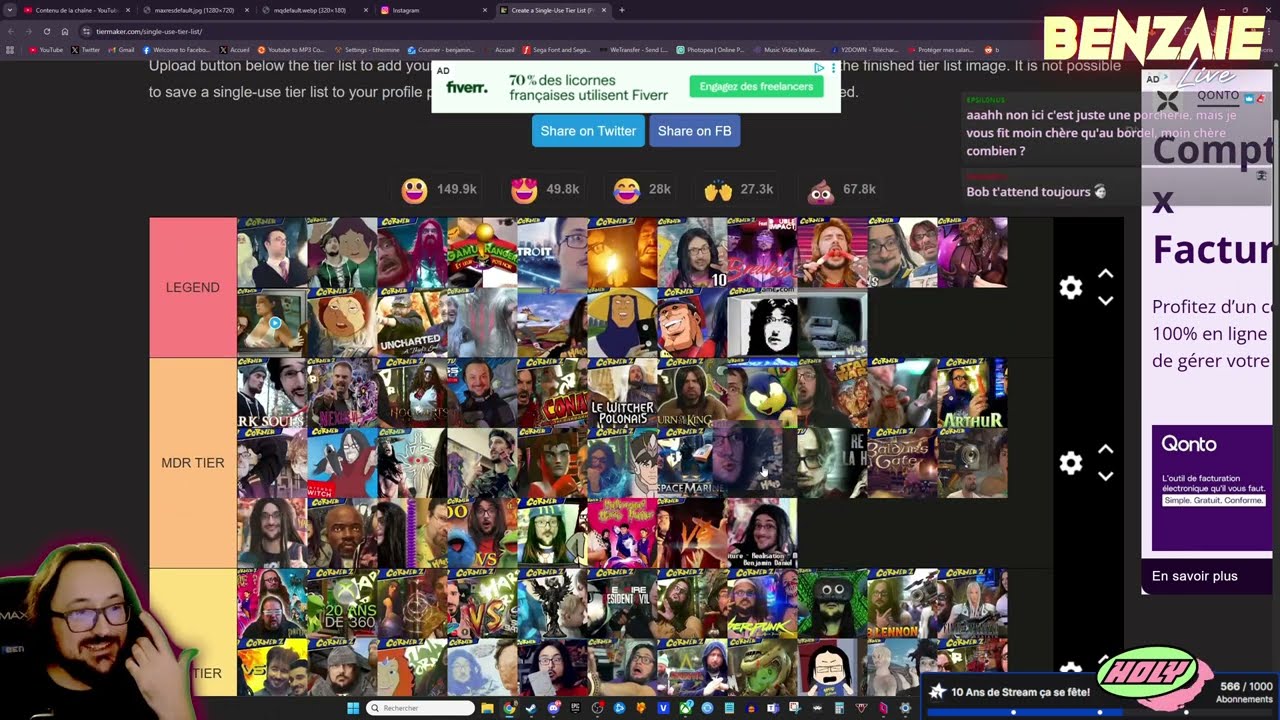This screenshot has height=720, width=1280.
Task: Open the YouTube bookmark
Action: [x=46, y=50]
